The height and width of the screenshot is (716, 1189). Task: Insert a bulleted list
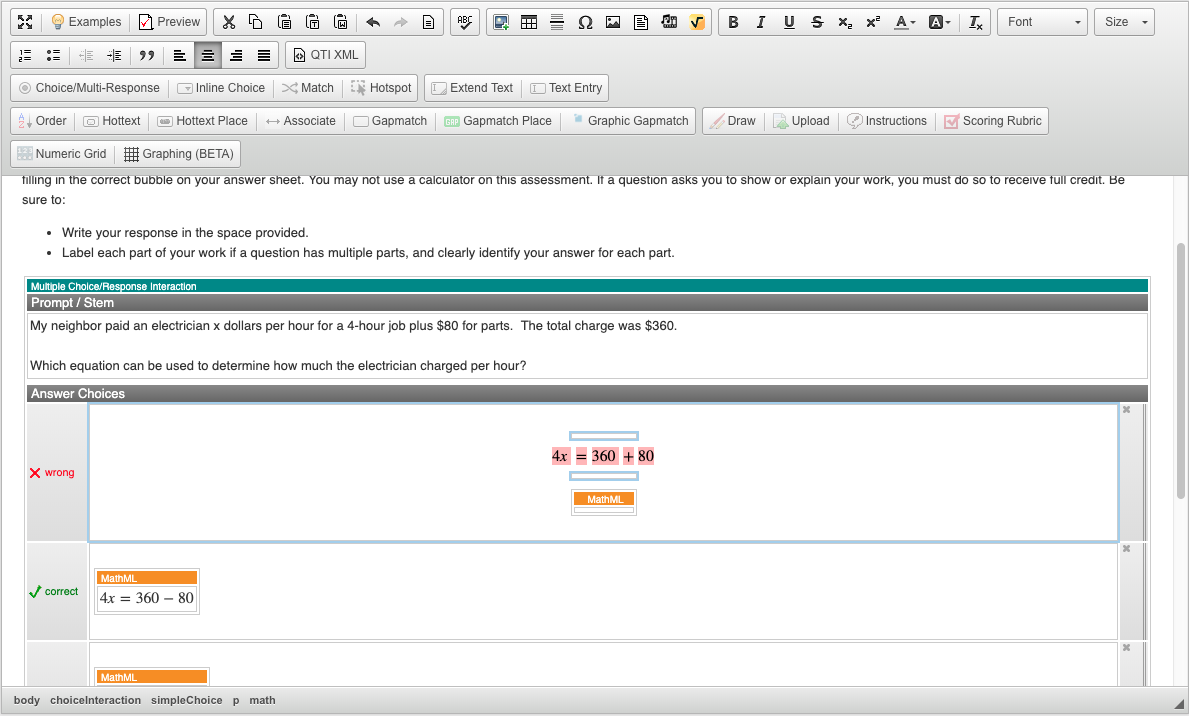pos(53,55)
